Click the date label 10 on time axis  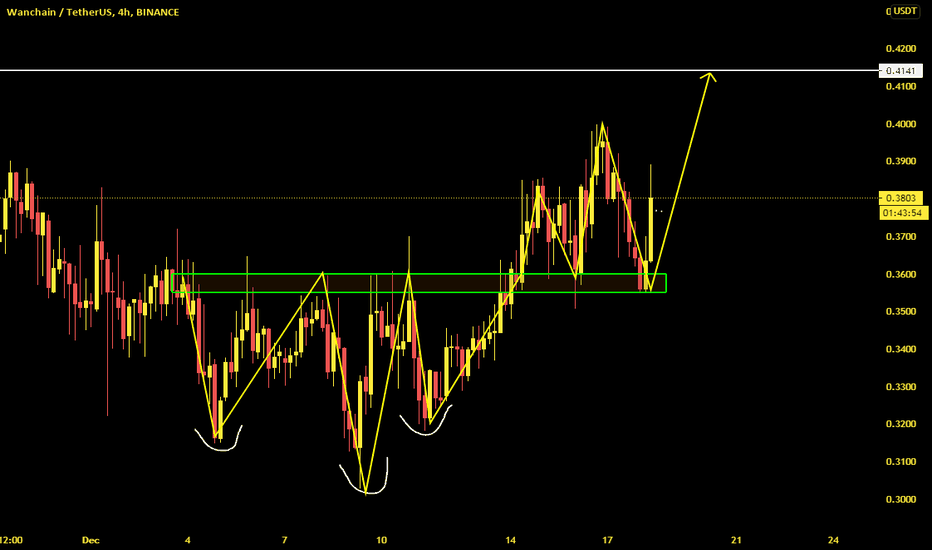(381, 540)
